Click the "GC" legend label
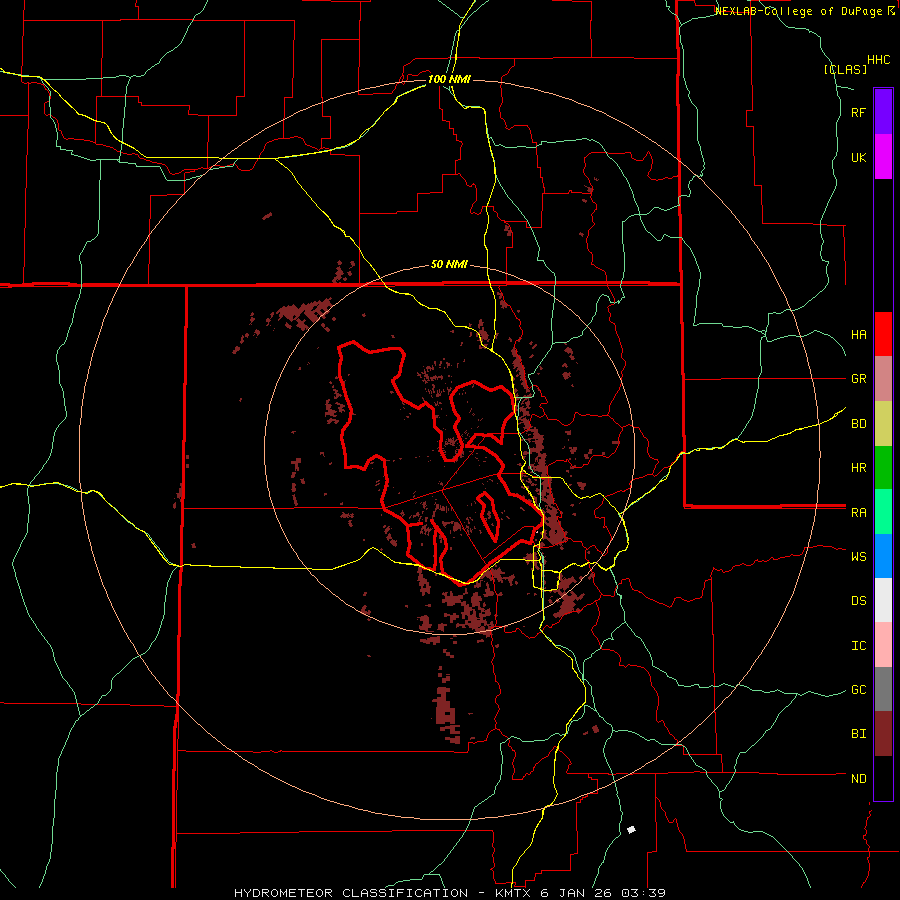The image size is (900, 900). click(858, 690)
